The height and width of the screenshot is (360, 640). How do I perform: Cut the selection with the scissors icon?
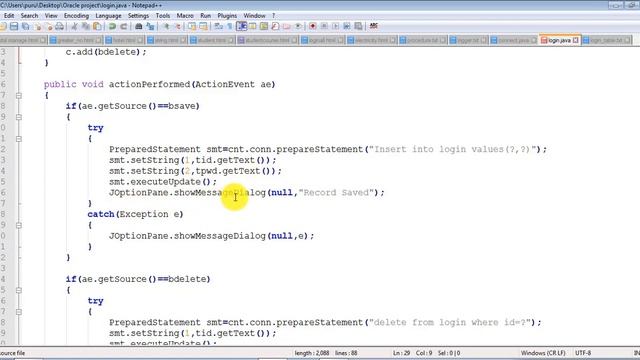point(74,27)
